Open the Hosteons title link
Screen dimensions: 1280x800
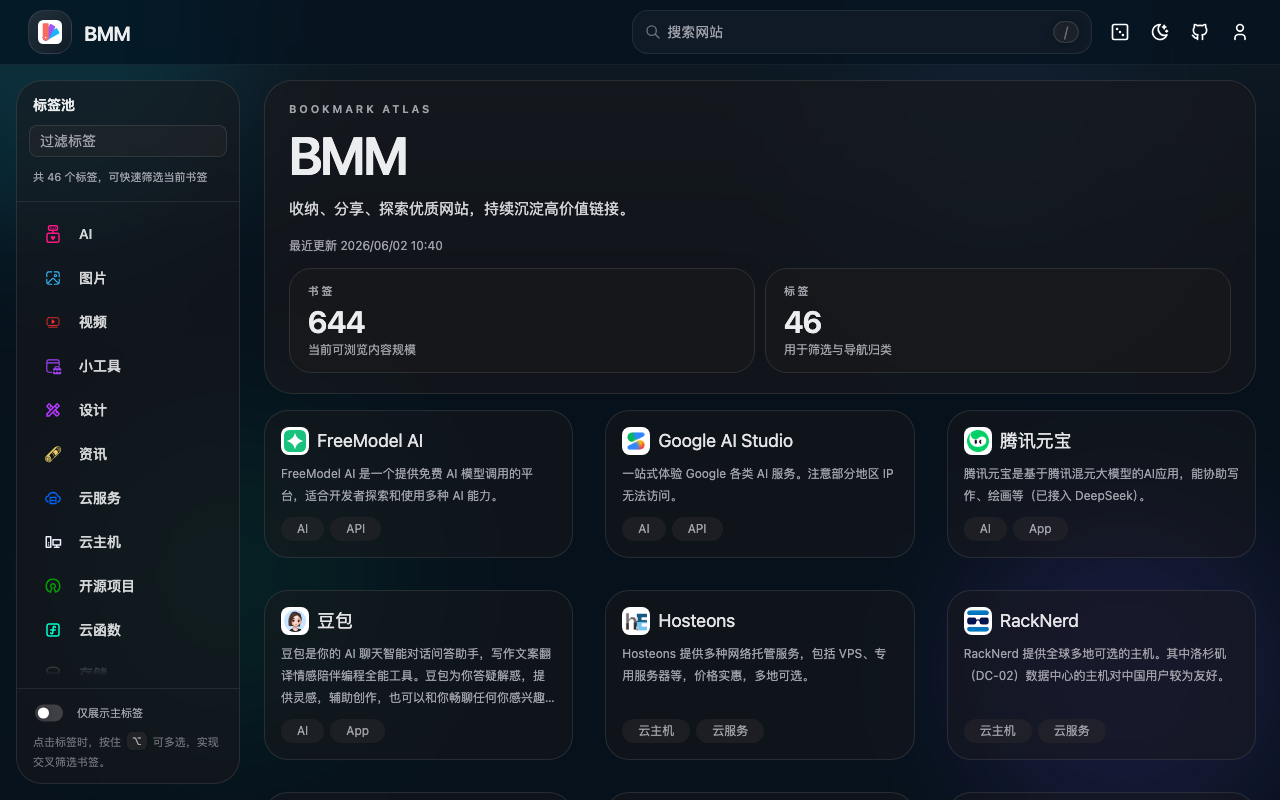(696, 621)
